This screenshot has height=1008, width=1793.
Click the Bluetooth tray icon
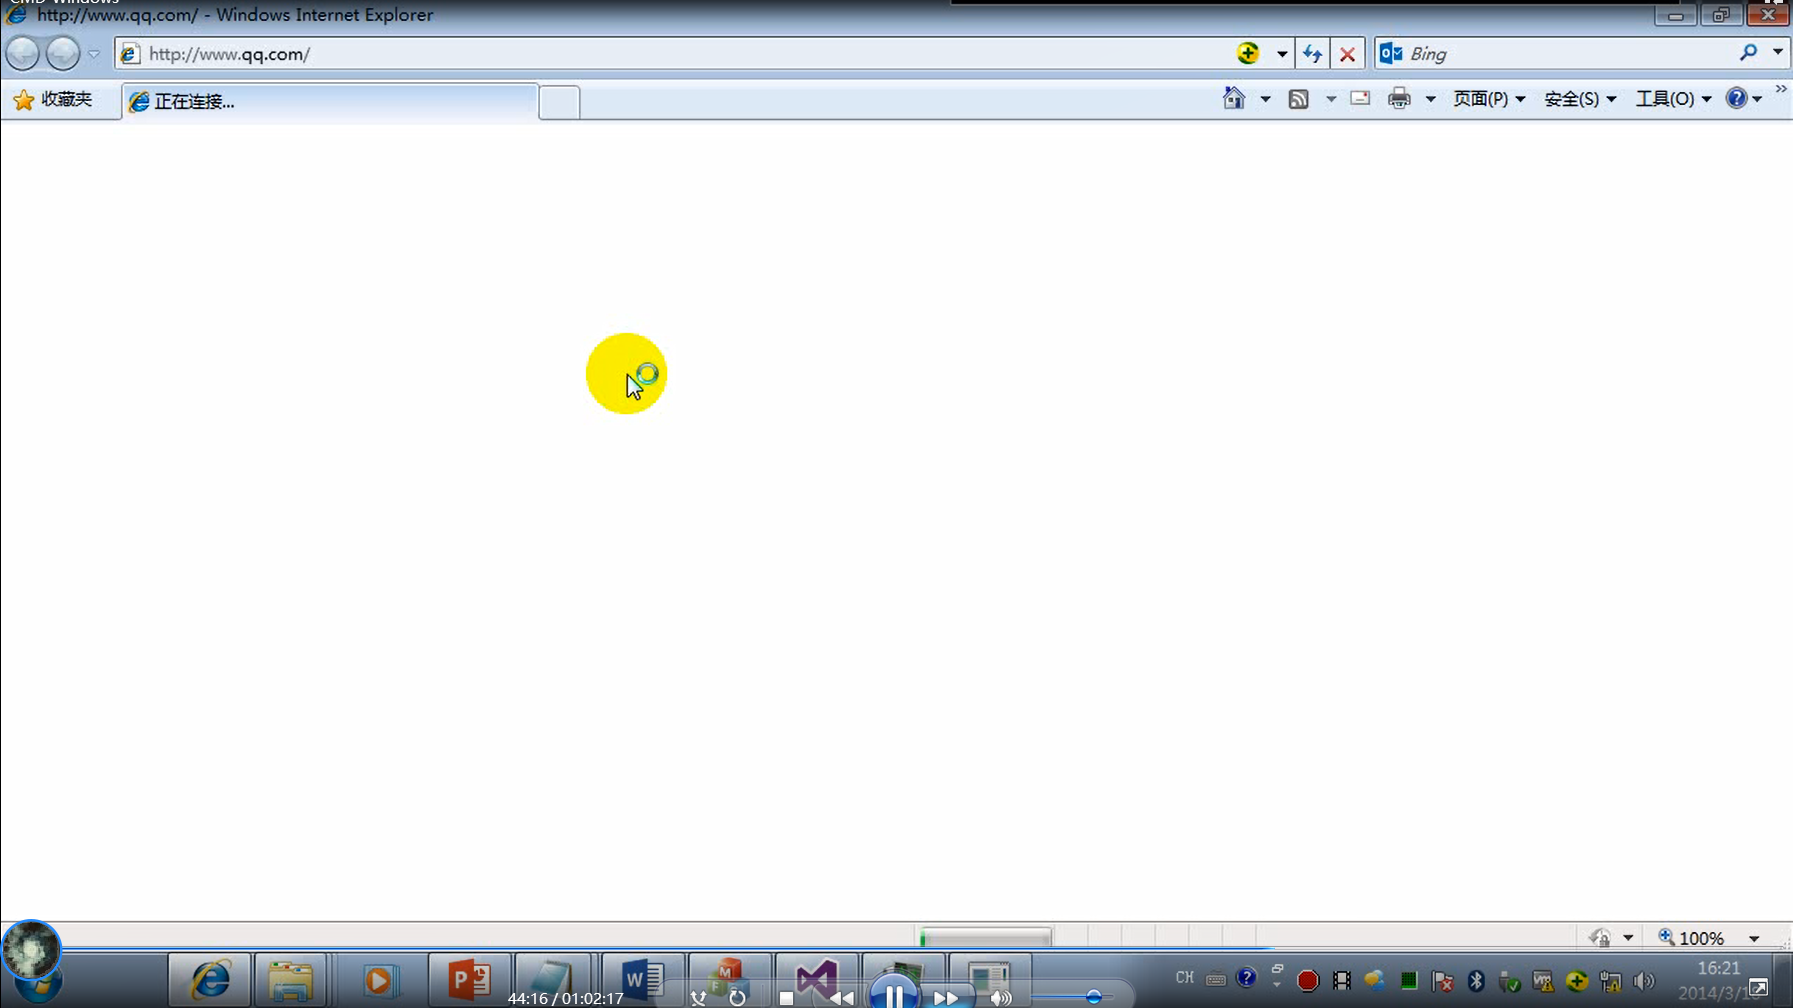[1476, 981]
